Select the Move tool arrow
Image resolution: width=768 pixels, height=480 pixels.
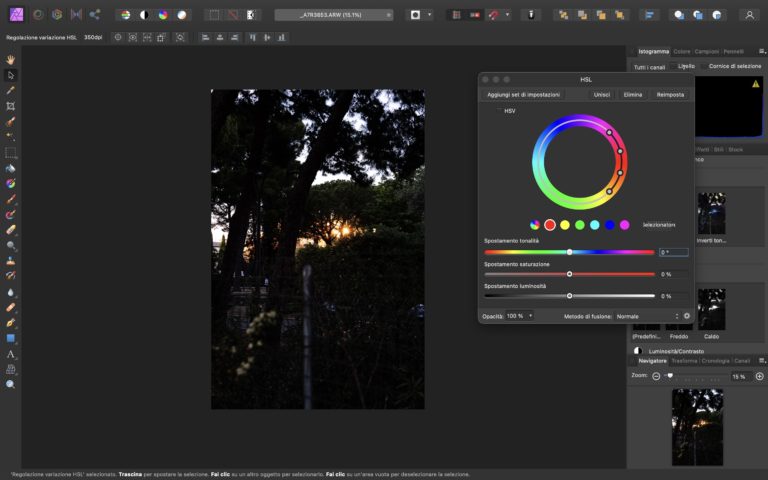pos(10,75)
